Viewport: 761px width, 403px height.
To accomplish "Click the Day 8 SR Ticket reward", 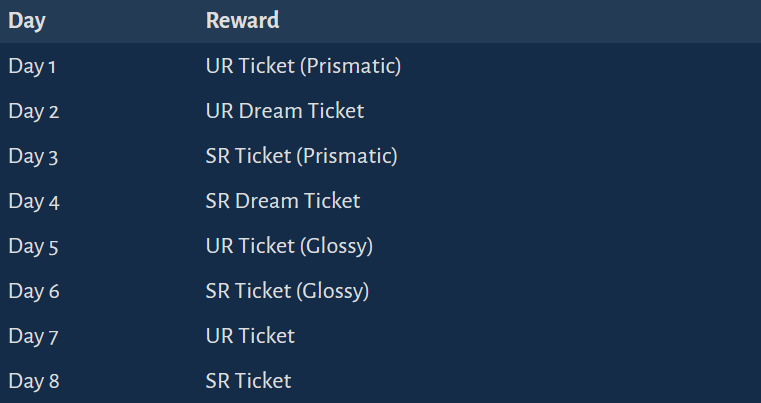I will point(248,381).
